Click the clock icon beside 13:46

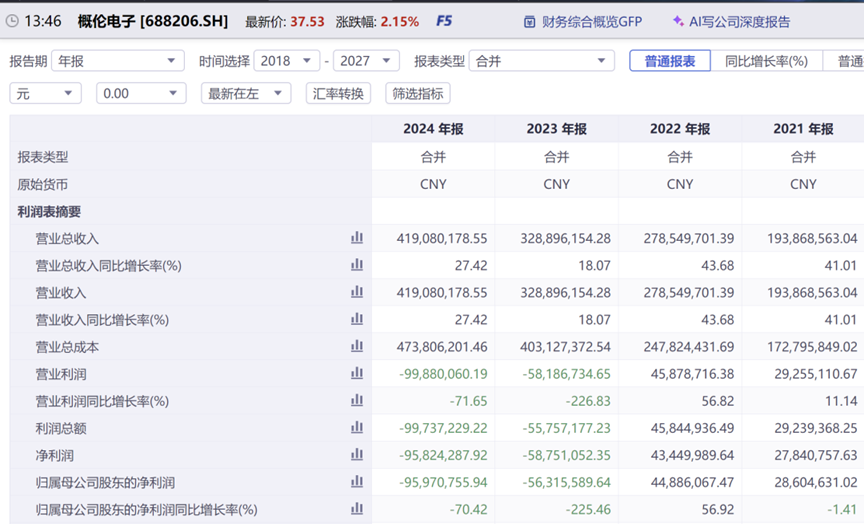point(13,21)
